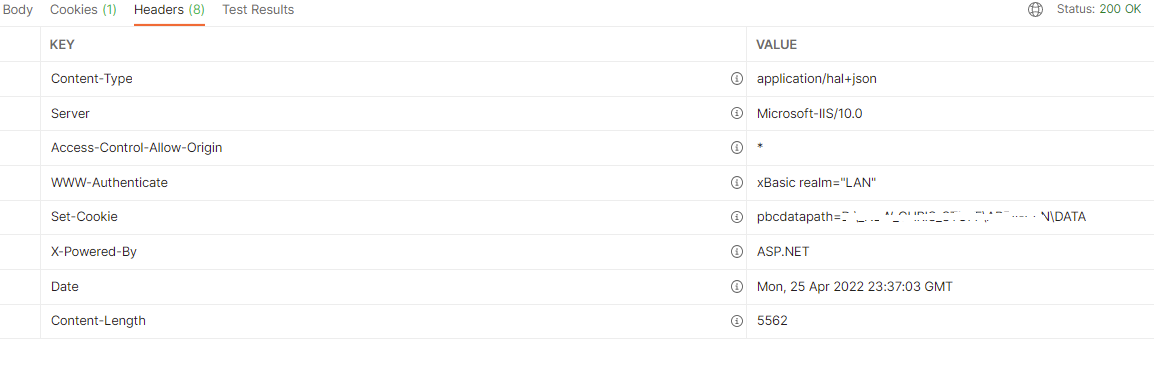Click info icon next to Set-Cookie
This screenshot has width=1154, height=374.
point(736,217)
